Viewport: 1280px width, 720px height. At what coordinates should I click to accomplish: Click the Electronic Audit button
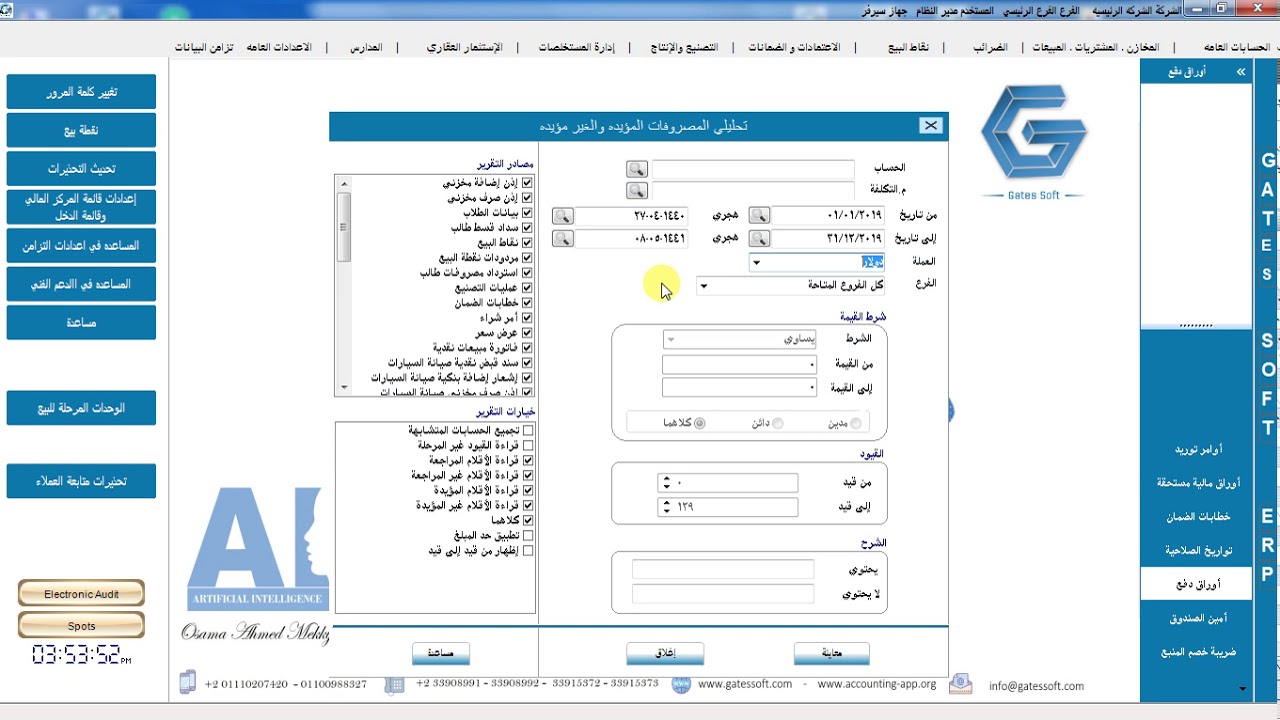(x=81, y=594)
